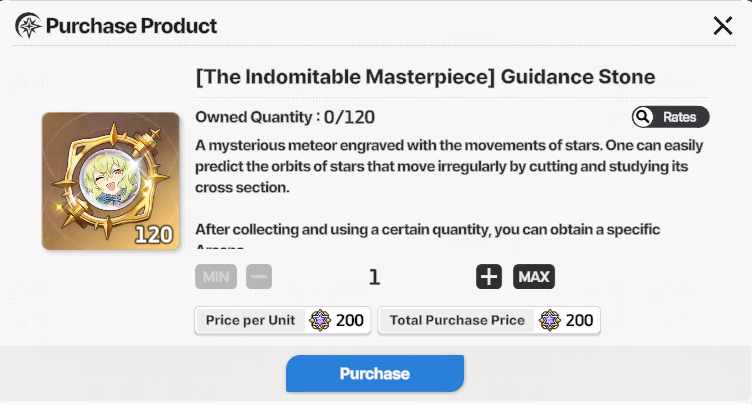752x404 pixels.
Task: Decrease quantity with the minus button
Action: (x=259, y=277)
